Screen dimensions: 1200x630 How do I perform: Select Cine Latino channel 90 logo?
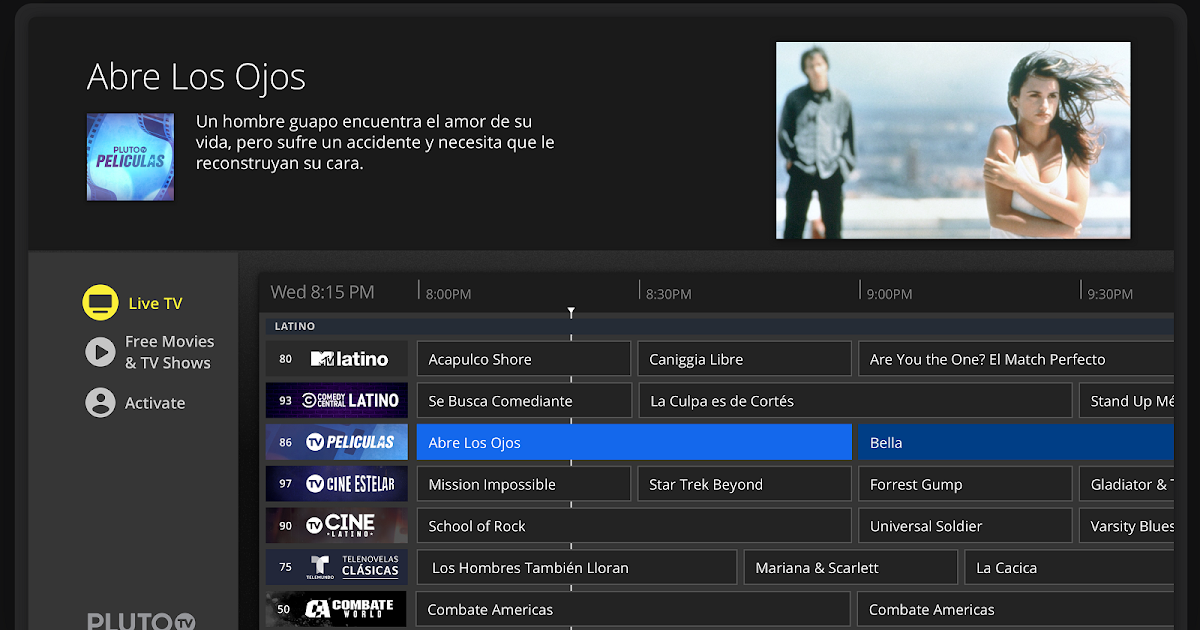[x=337, y=525]
